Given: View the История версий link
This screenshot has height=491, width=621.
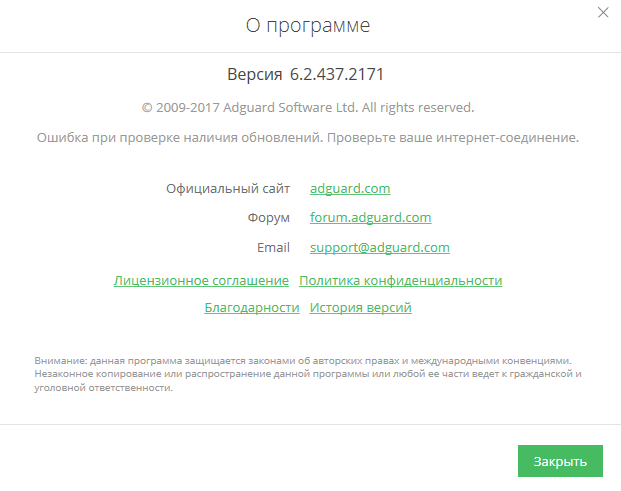Looking at the screenshot, I should [x=360, y=308].
